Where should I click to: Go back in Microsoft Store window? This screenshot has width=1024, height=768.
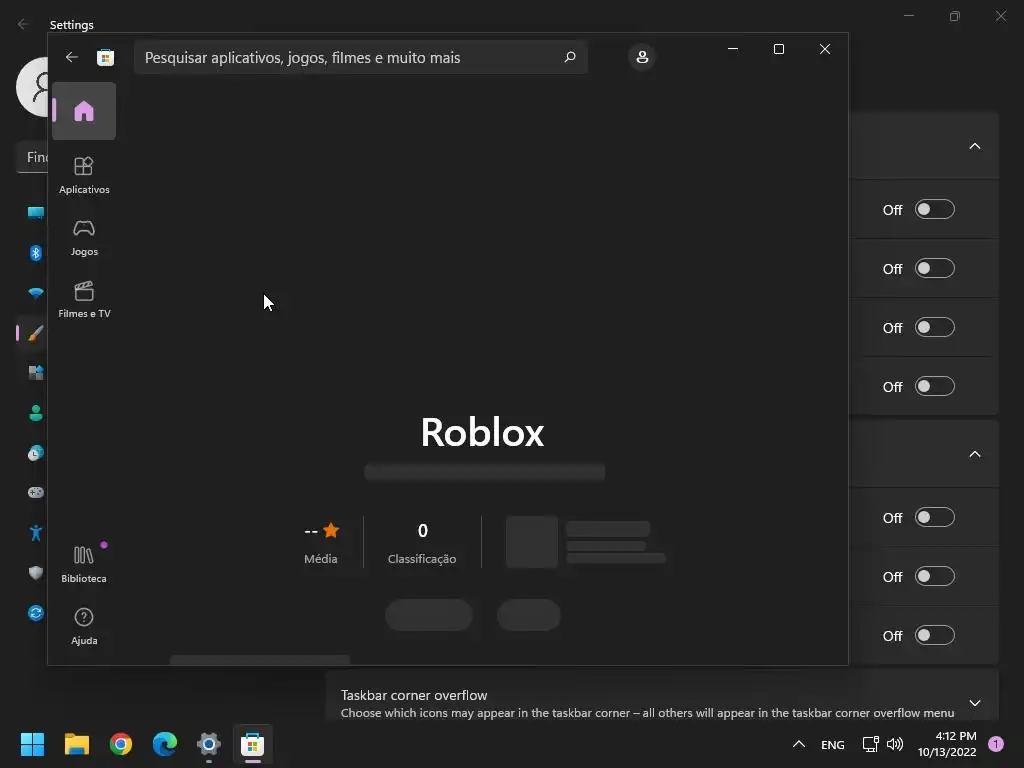[71, 57]
